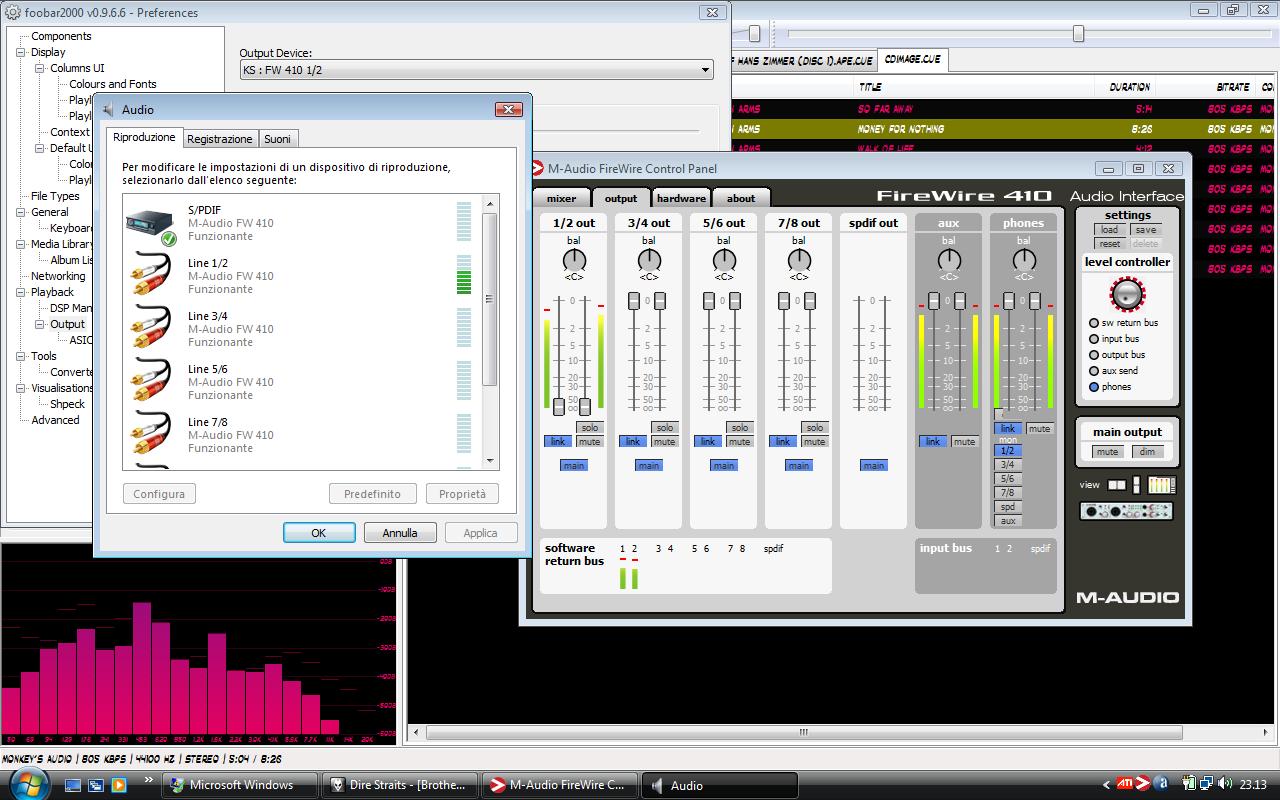This screenshot has width=1280, height=800.
Task: Click the 3/4 out balance knob
Action: 649,260
